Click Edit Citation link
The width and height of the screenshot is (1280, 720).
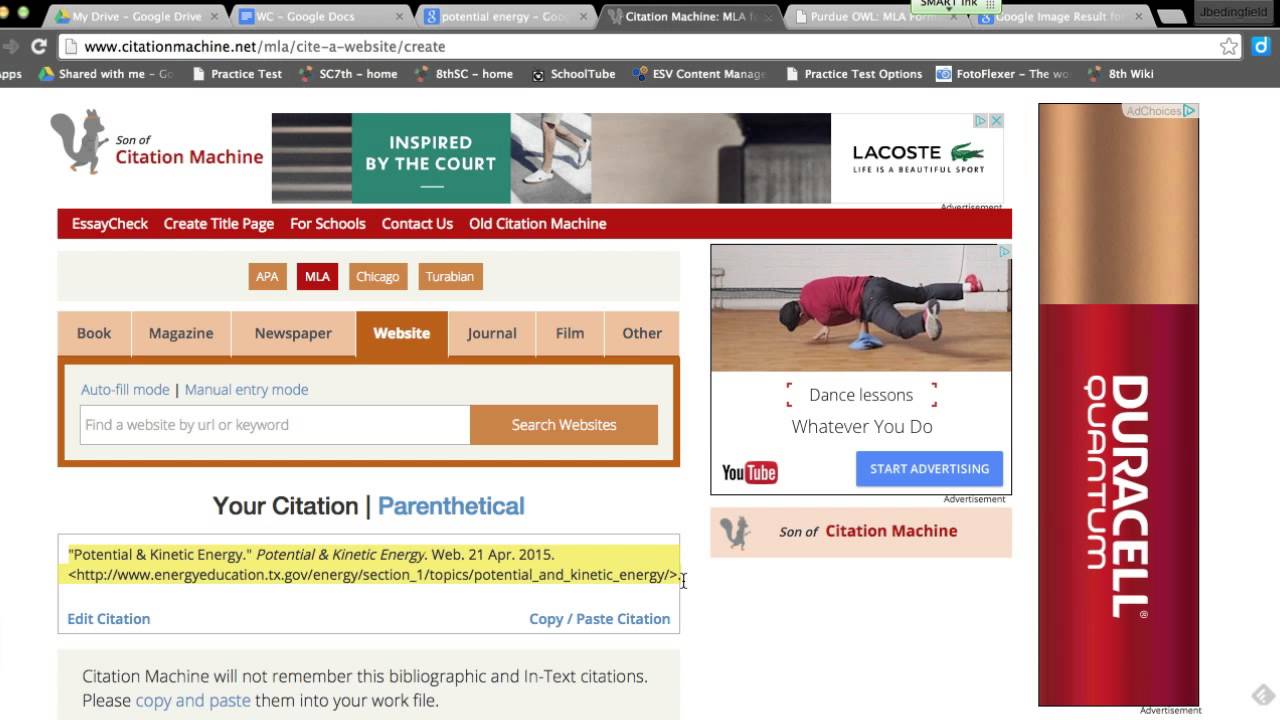tap(109, 619)
